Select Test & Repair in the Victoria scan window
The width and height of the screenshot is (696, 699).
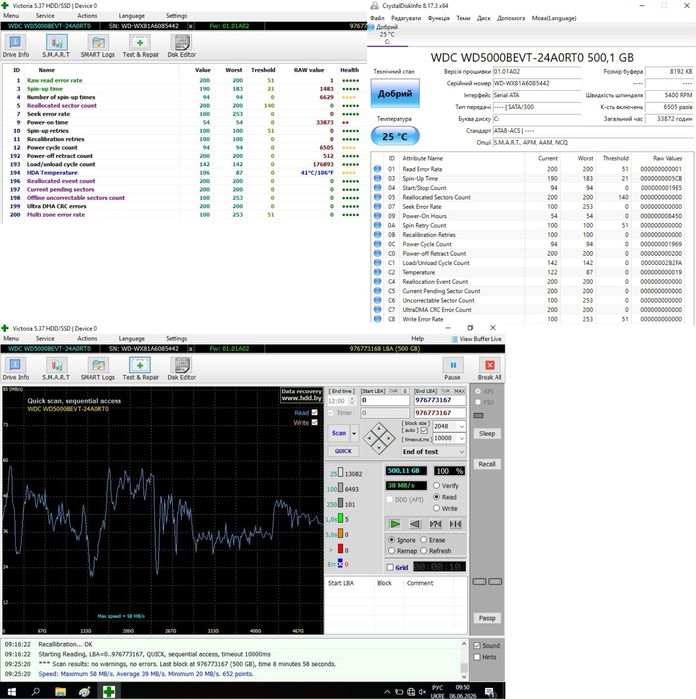tap(140, 369)
